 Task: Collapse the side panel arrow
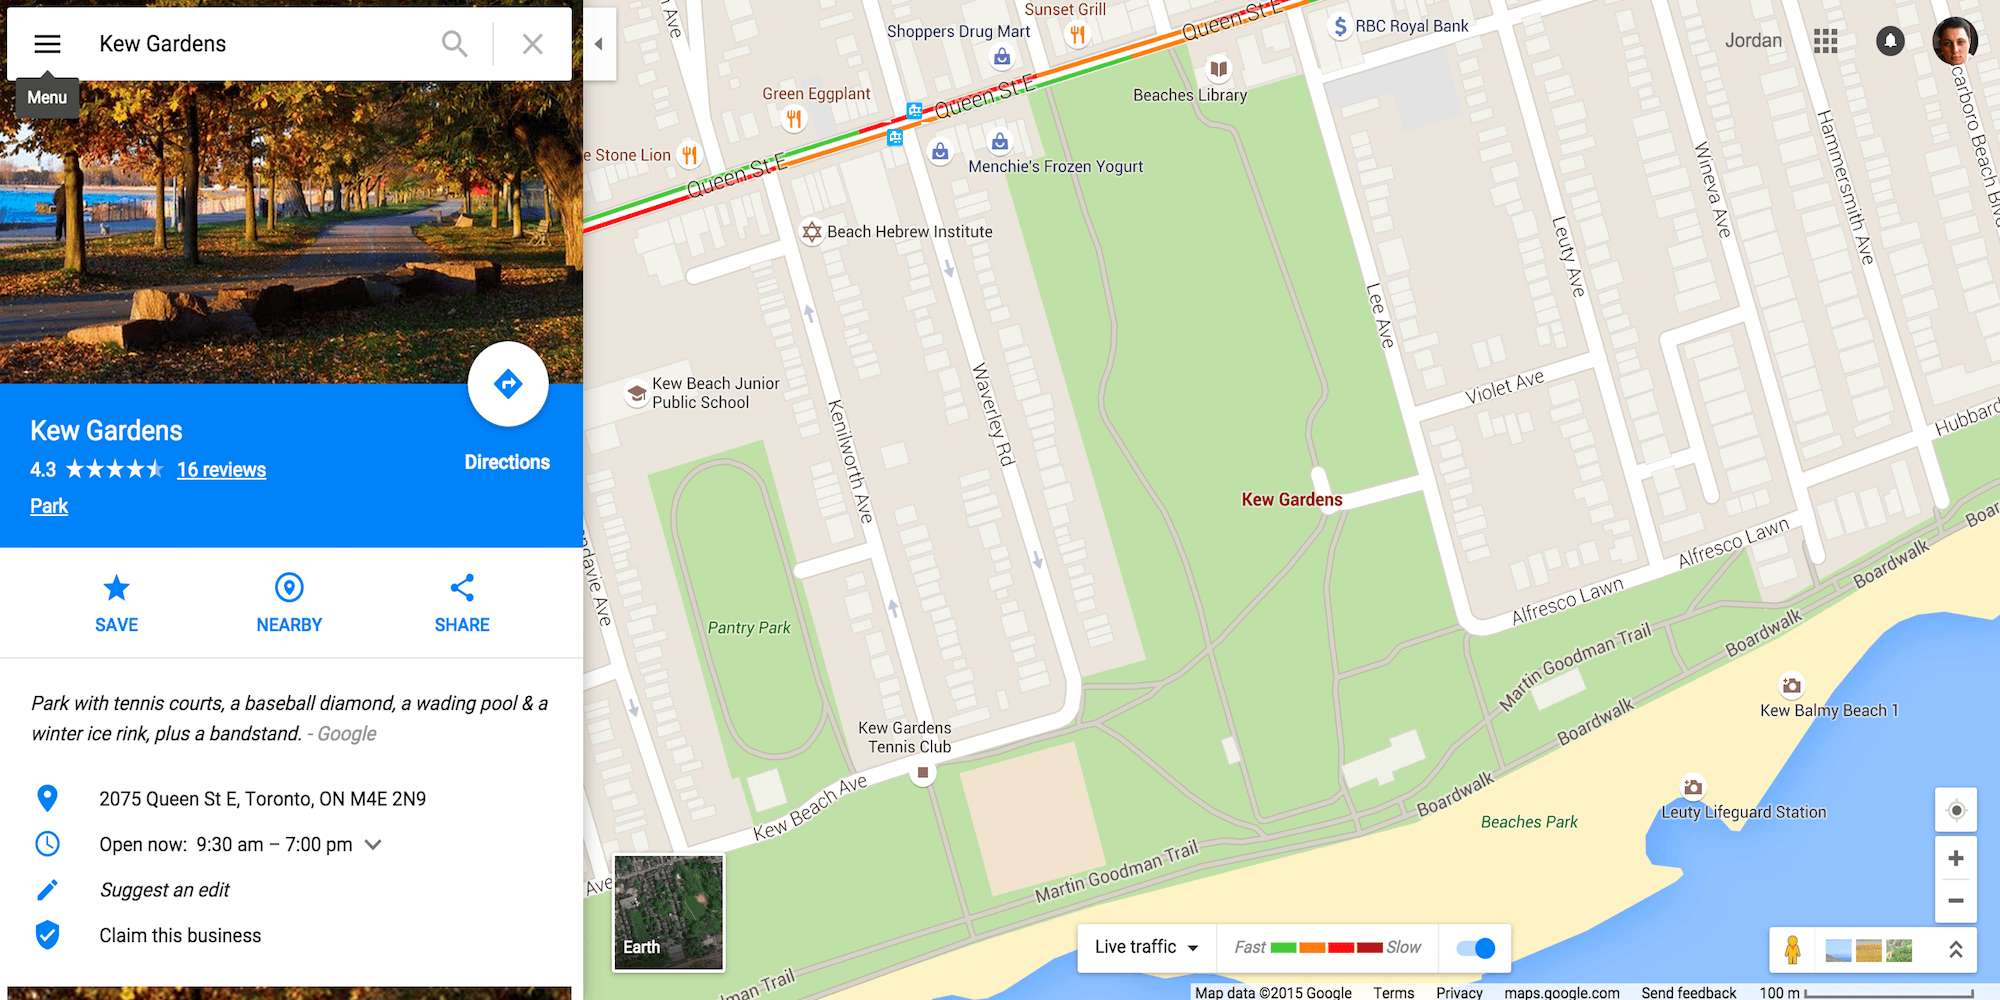pos(599,44)
